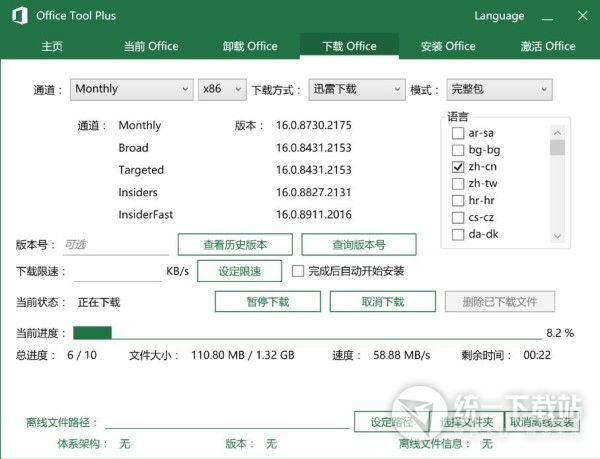
Task: Open the 安装 Office tab
Action: (448, 46)
